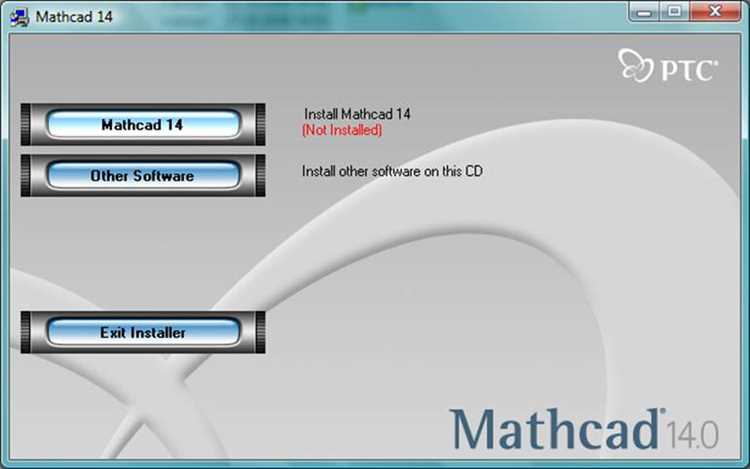Click the installer icon in title bar
750x469 pixels.
point(19,17)
